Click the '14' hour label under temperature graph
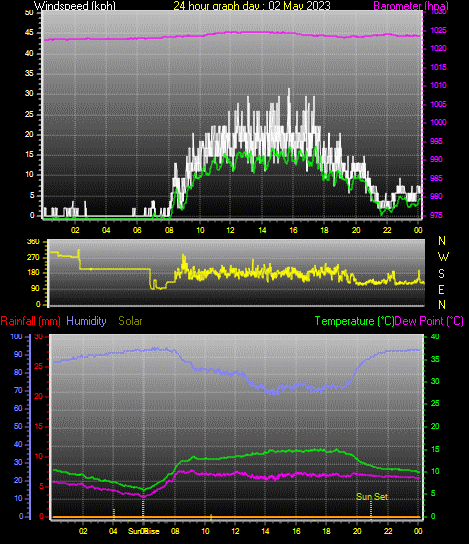Image resolution: width=469 pixels, height=544 pixels. tap(265, 531)
